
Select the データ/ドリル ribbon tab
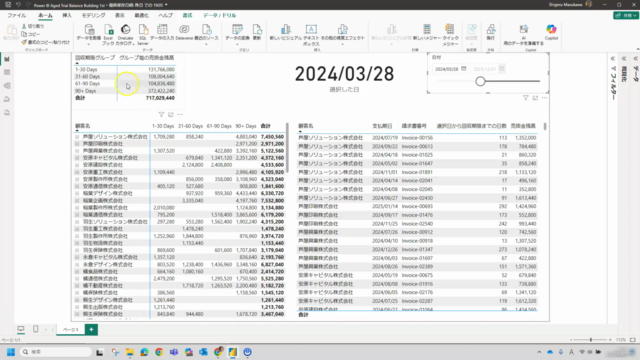point(220,16)
